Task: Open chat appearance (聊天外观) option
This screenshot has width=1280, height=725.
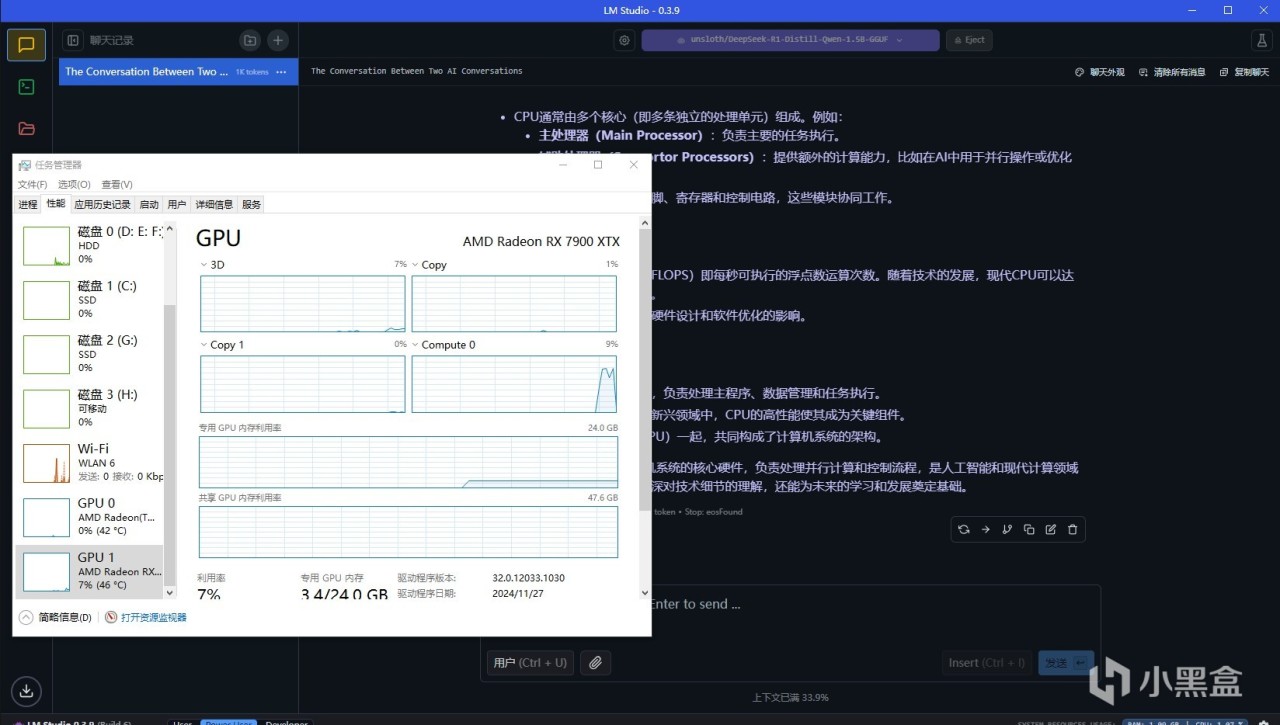Action: point(1099,72)
